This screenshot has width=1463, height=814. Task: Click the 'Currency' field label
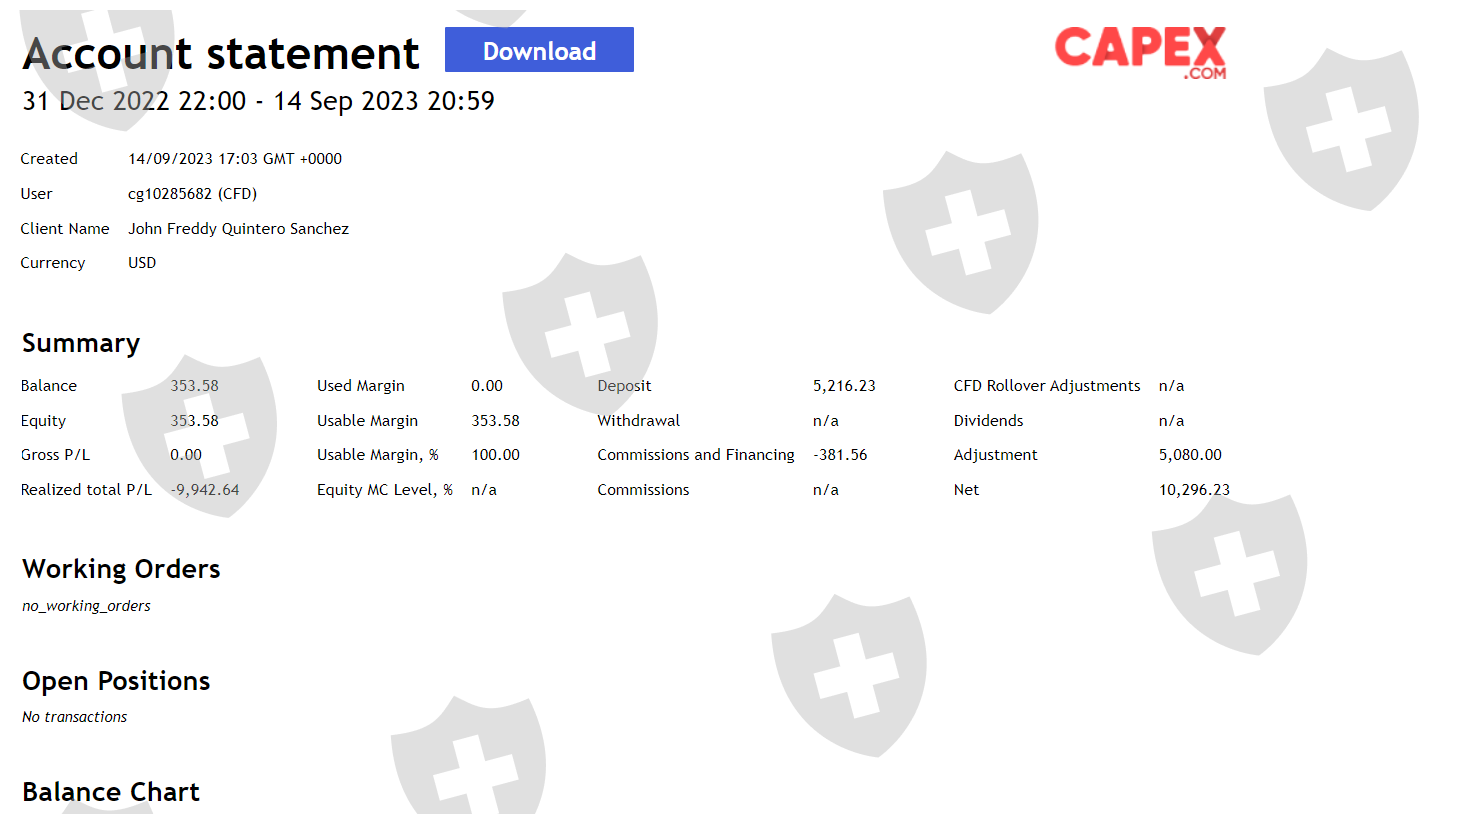tap(53, 263)
